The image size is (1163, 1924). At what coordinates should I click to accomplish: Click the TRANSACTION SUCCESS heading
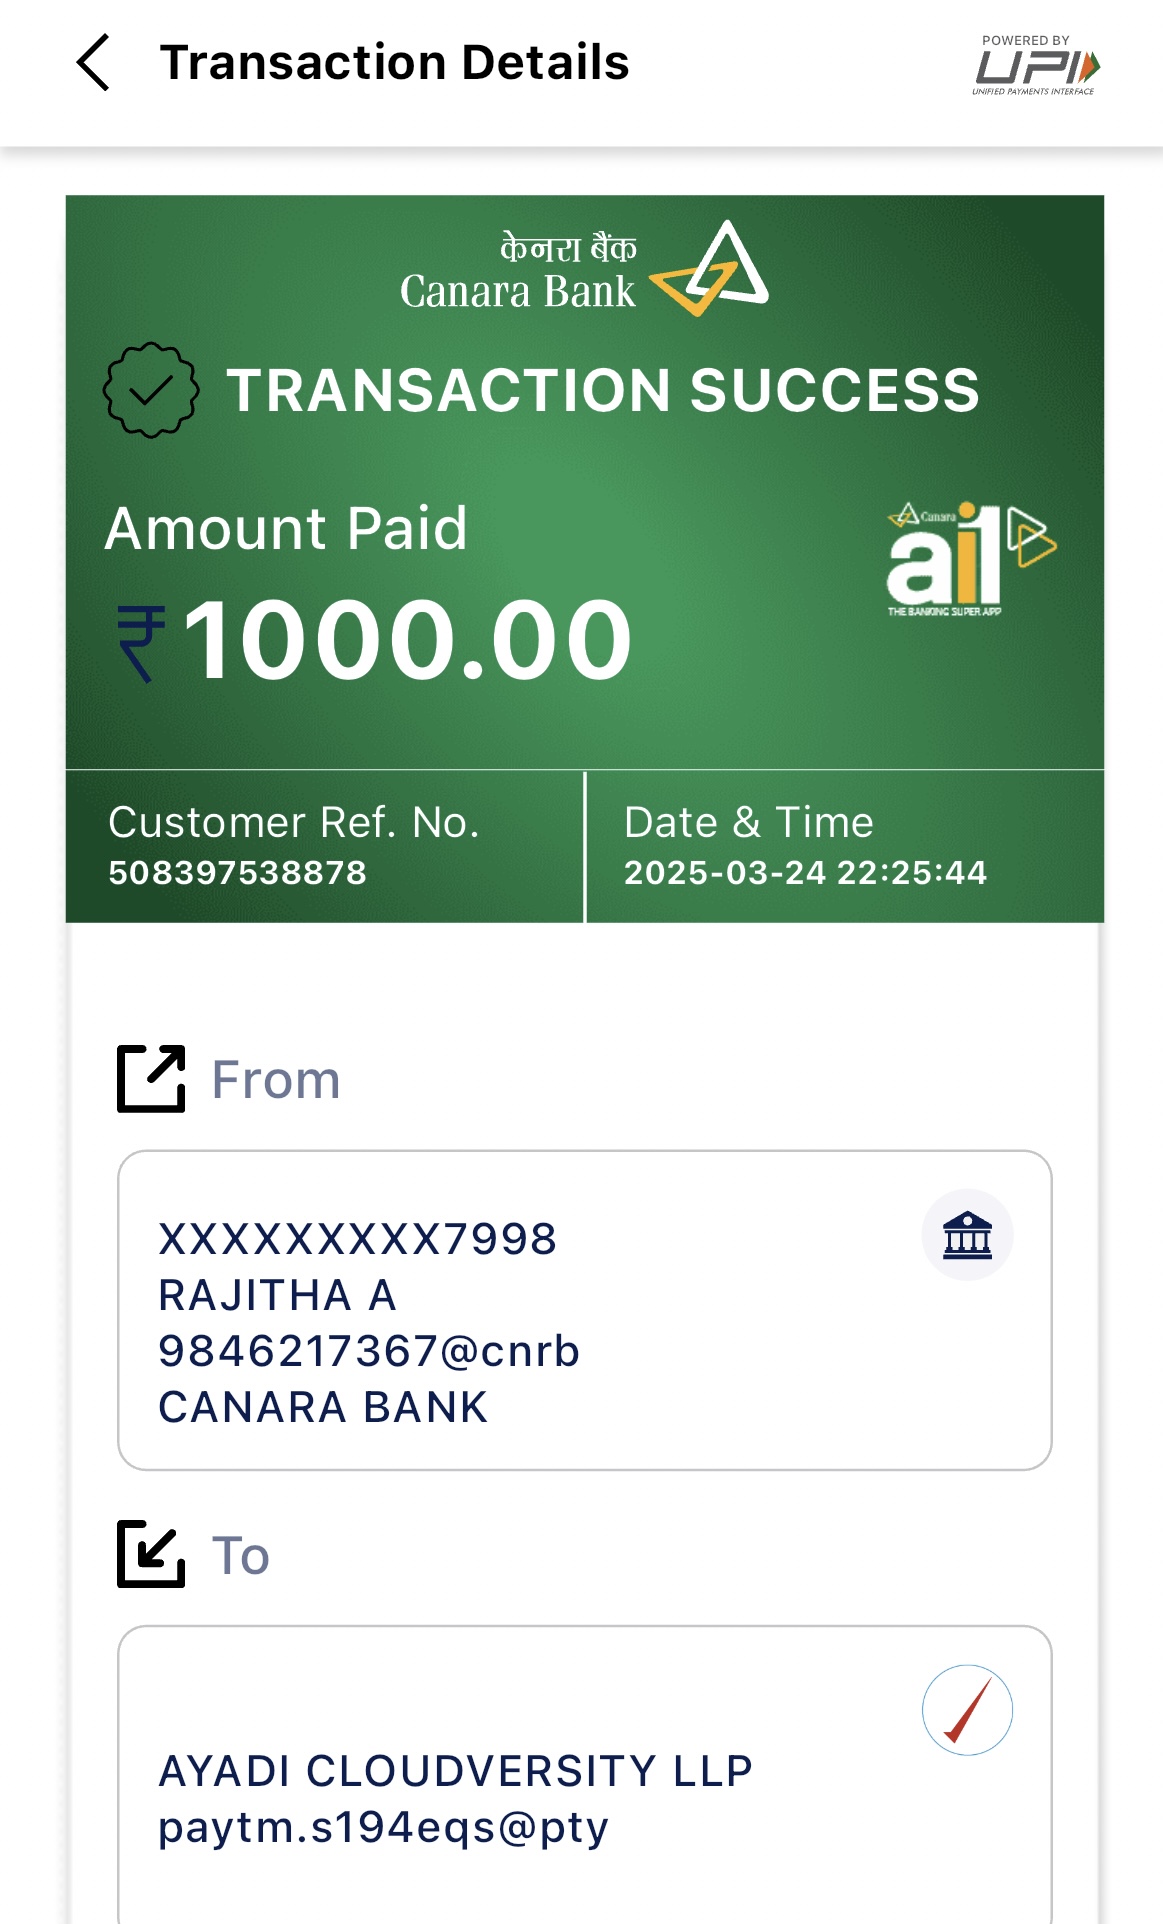click(x=602, y=390)
